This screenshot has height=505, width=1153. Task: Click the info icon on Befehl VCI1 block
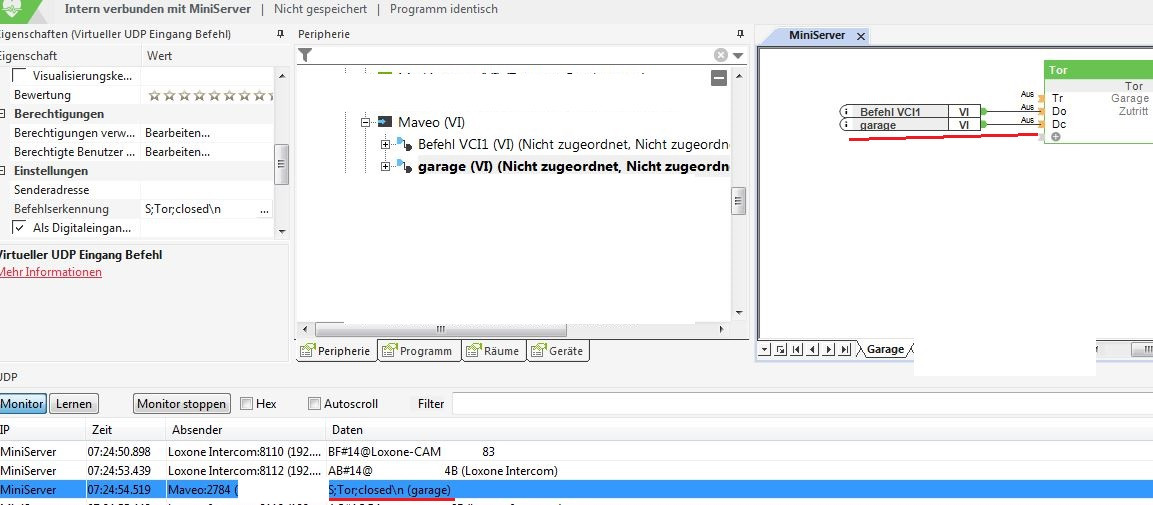click(846, 112)
